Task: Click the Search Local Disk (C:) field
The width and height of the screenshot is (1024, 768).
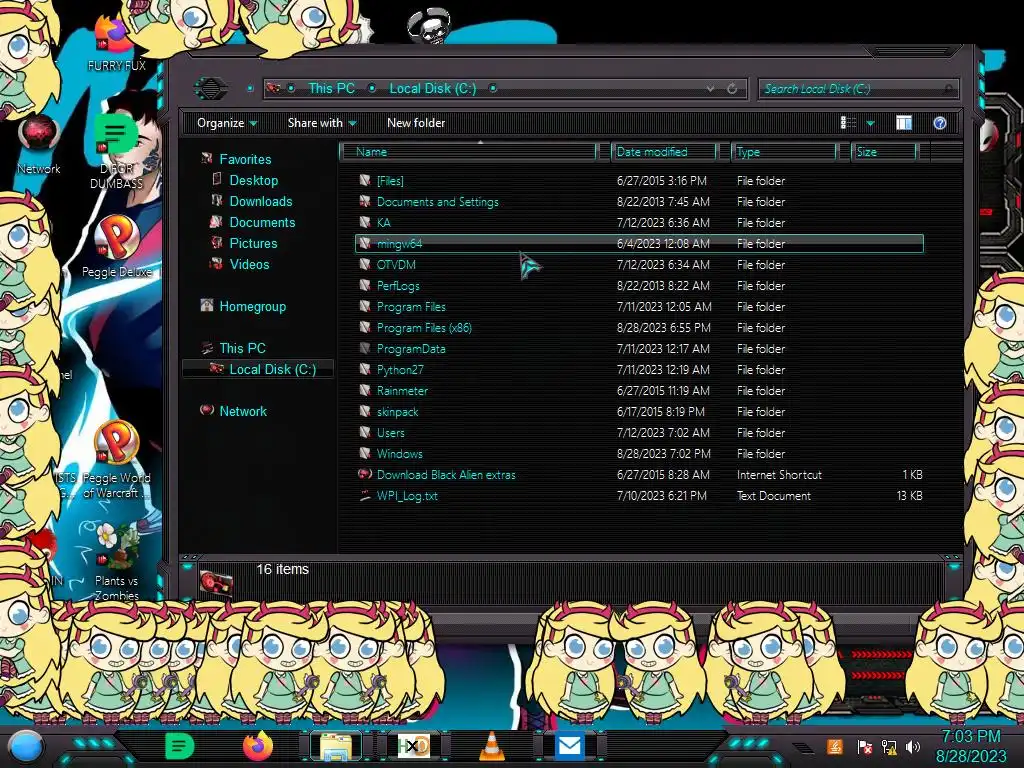Action: 858,88
